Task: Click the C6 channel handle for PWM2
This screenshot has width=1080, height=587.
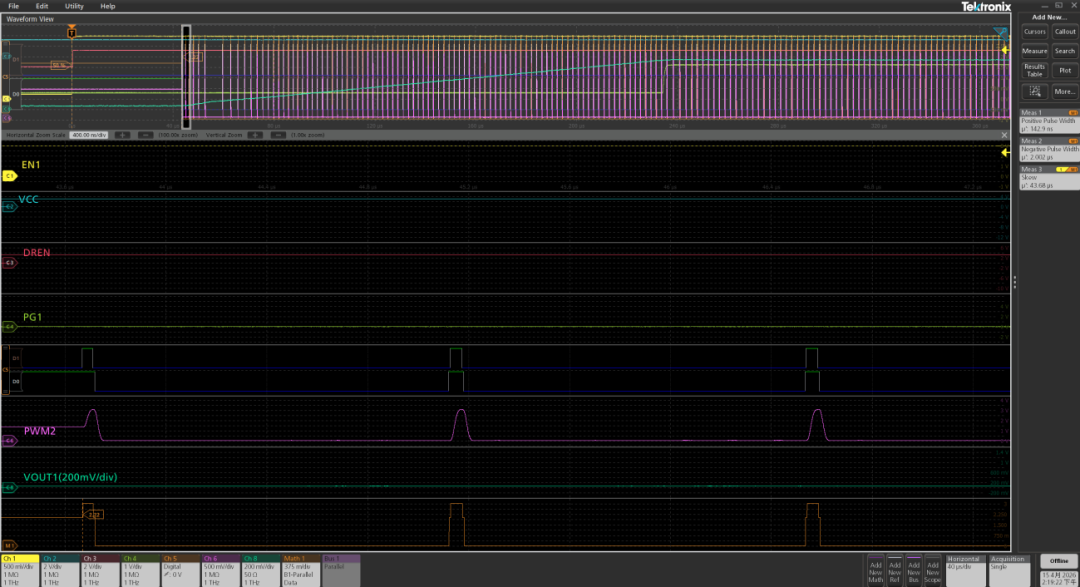Action: pos(9,441)
